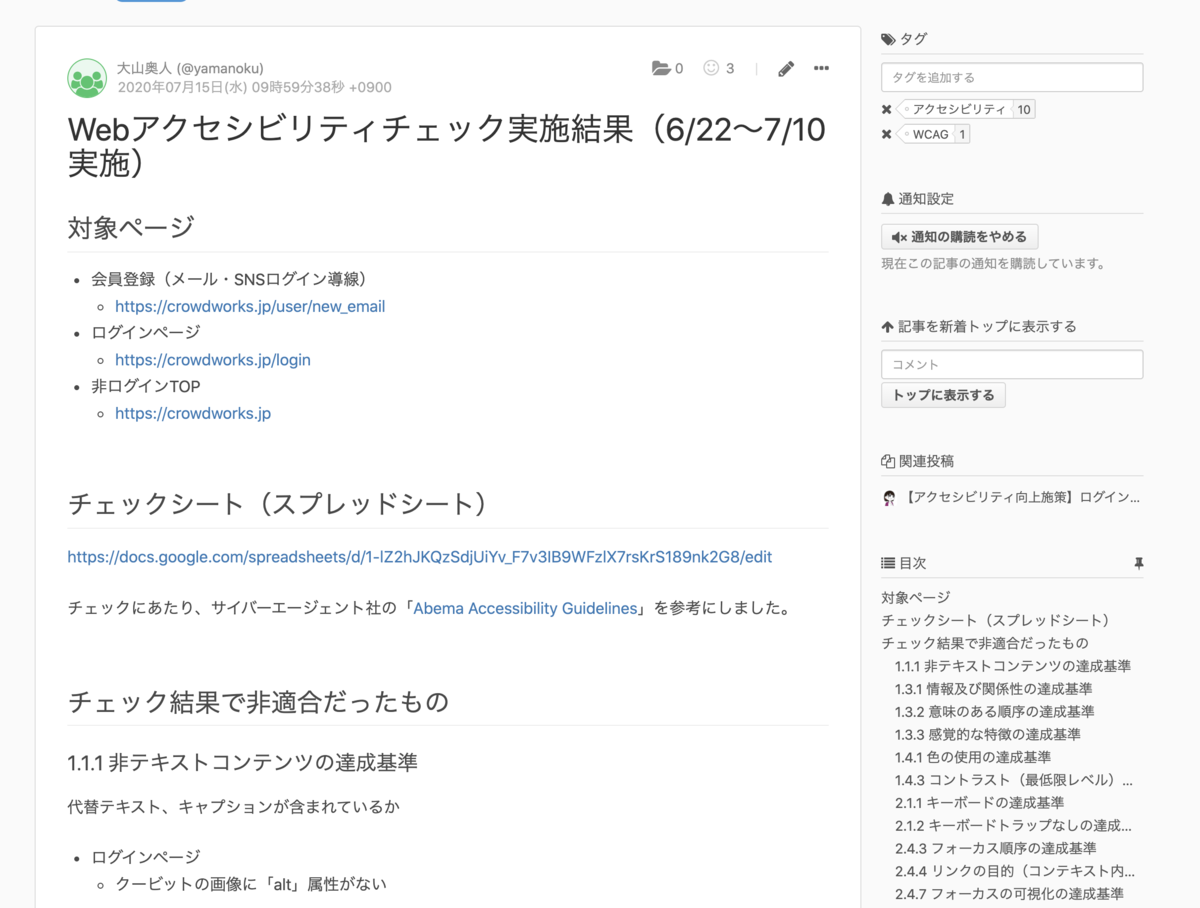Open the Google Spreadsheets checksheet link
Image resolution: width=1200 pixels, height=908 pixels.
pos(419,557)
